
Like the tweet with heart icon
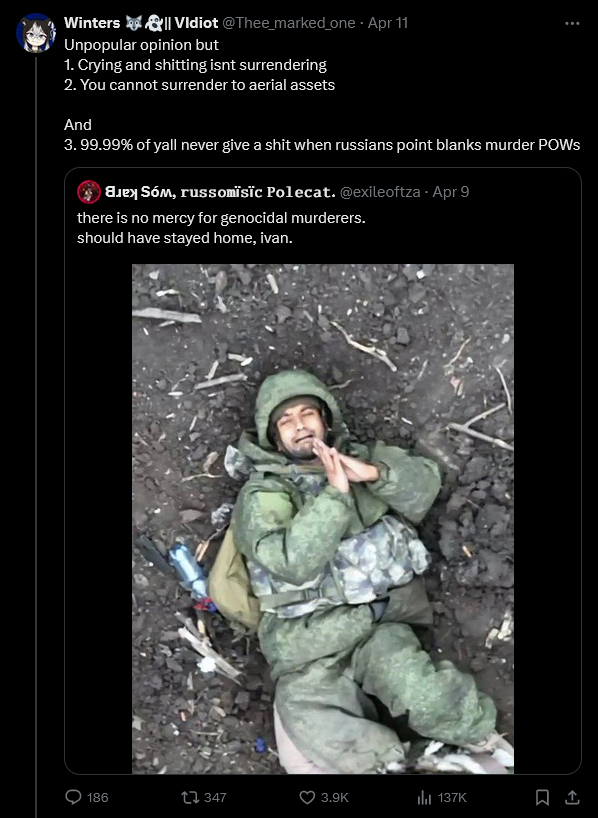click(307, 797)
